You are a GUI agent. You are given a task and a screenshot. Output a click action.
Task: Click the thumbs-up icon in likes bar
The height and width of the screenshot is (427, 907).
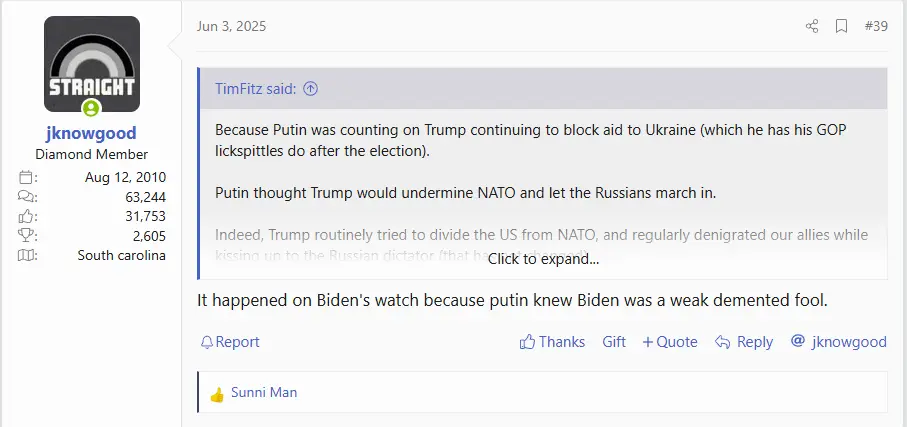click(217, 394)
